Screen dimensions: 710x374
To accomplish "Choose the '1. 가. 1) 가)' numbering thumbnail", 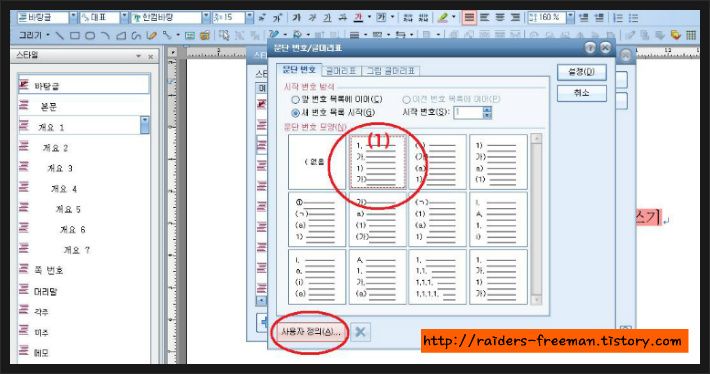I will pos(377,162).
